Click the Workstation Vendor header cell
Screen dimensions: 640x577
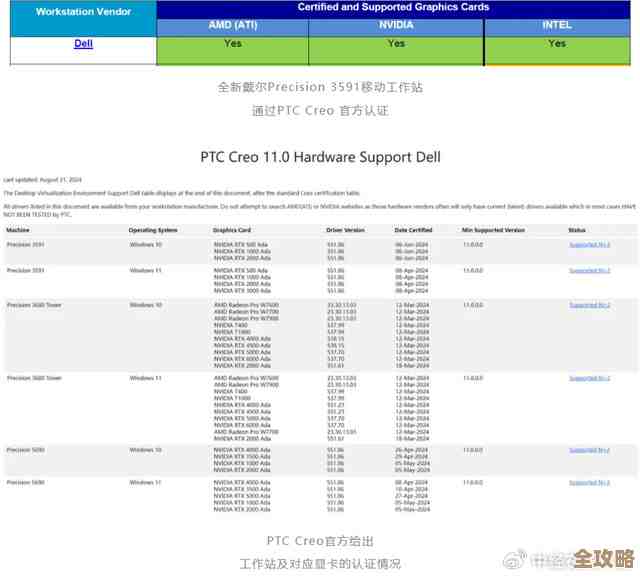(x=83, y=13)
